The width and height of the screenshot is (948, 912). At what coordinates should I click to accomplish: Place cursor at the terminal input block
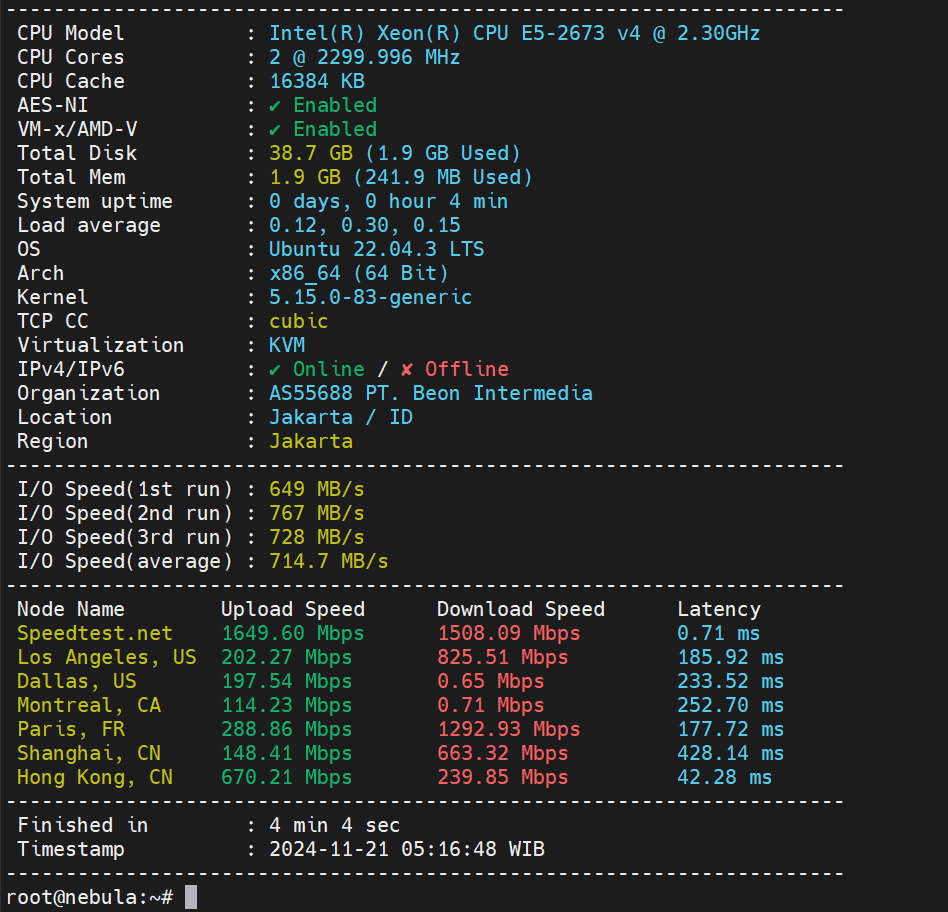[x=190, y=897]
